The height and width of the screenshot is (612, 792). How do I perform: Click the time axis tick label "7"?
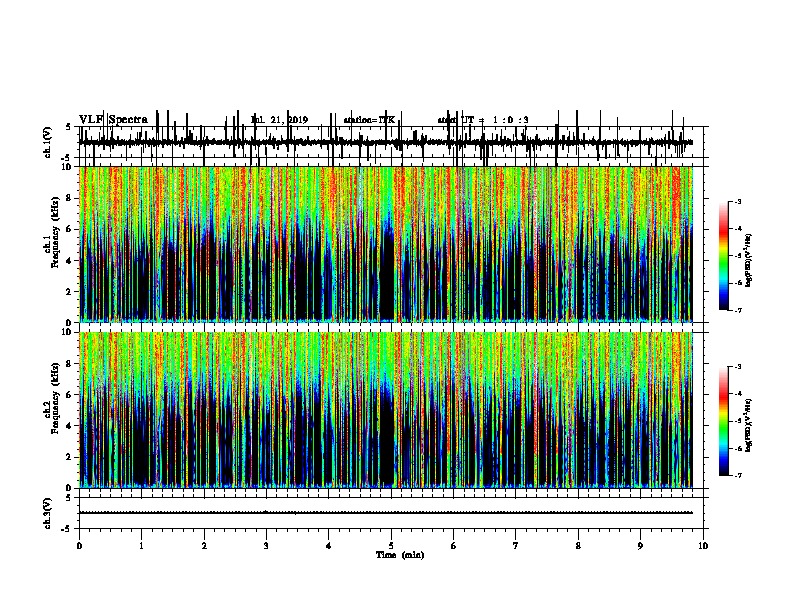pos(516,546)
